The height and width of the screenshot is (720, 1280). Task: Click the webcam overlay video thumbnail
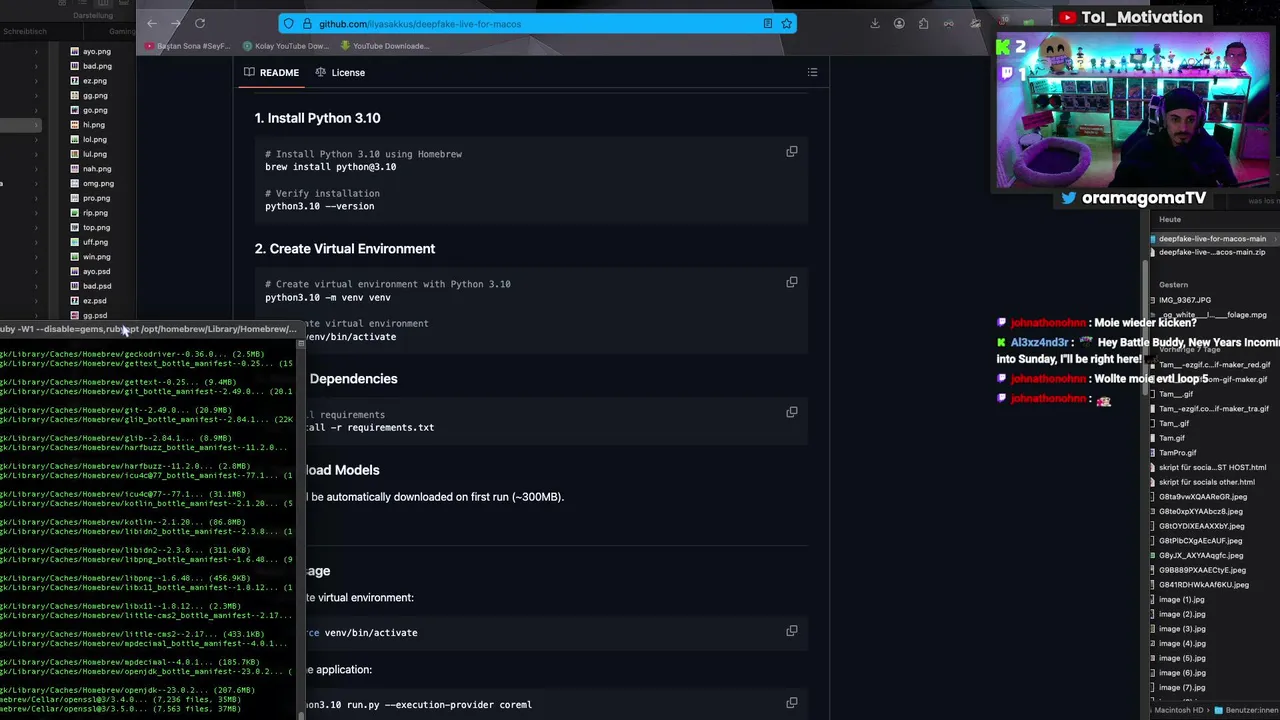(1133, 110)
